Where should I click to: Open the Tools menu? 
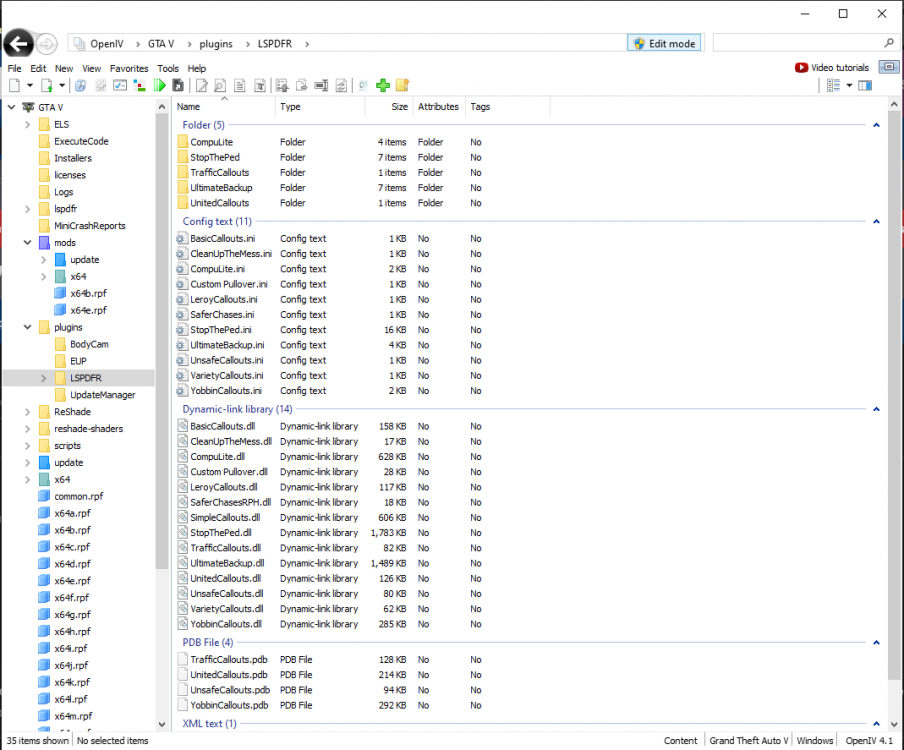tap(168, 68)
